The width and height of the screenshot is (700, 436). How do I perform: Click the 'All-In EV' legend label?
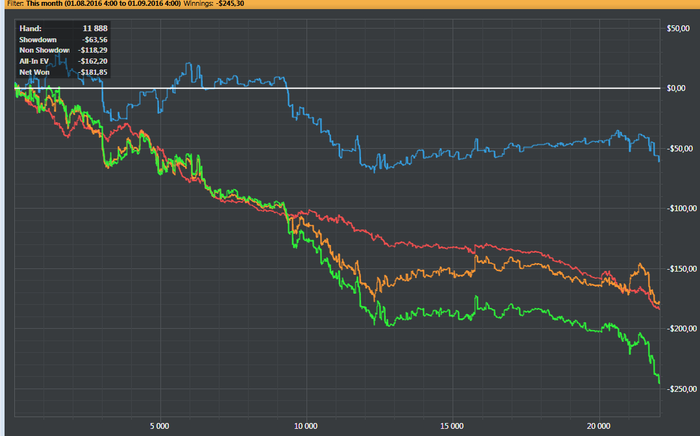pyautogui.click(x=34, y=61)
